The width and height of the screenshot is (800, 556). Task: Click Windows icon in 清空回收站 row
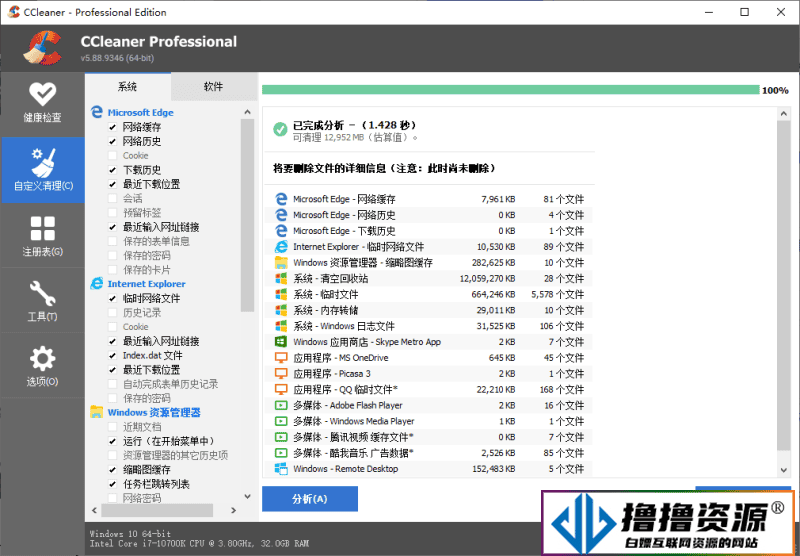point(281,278)
